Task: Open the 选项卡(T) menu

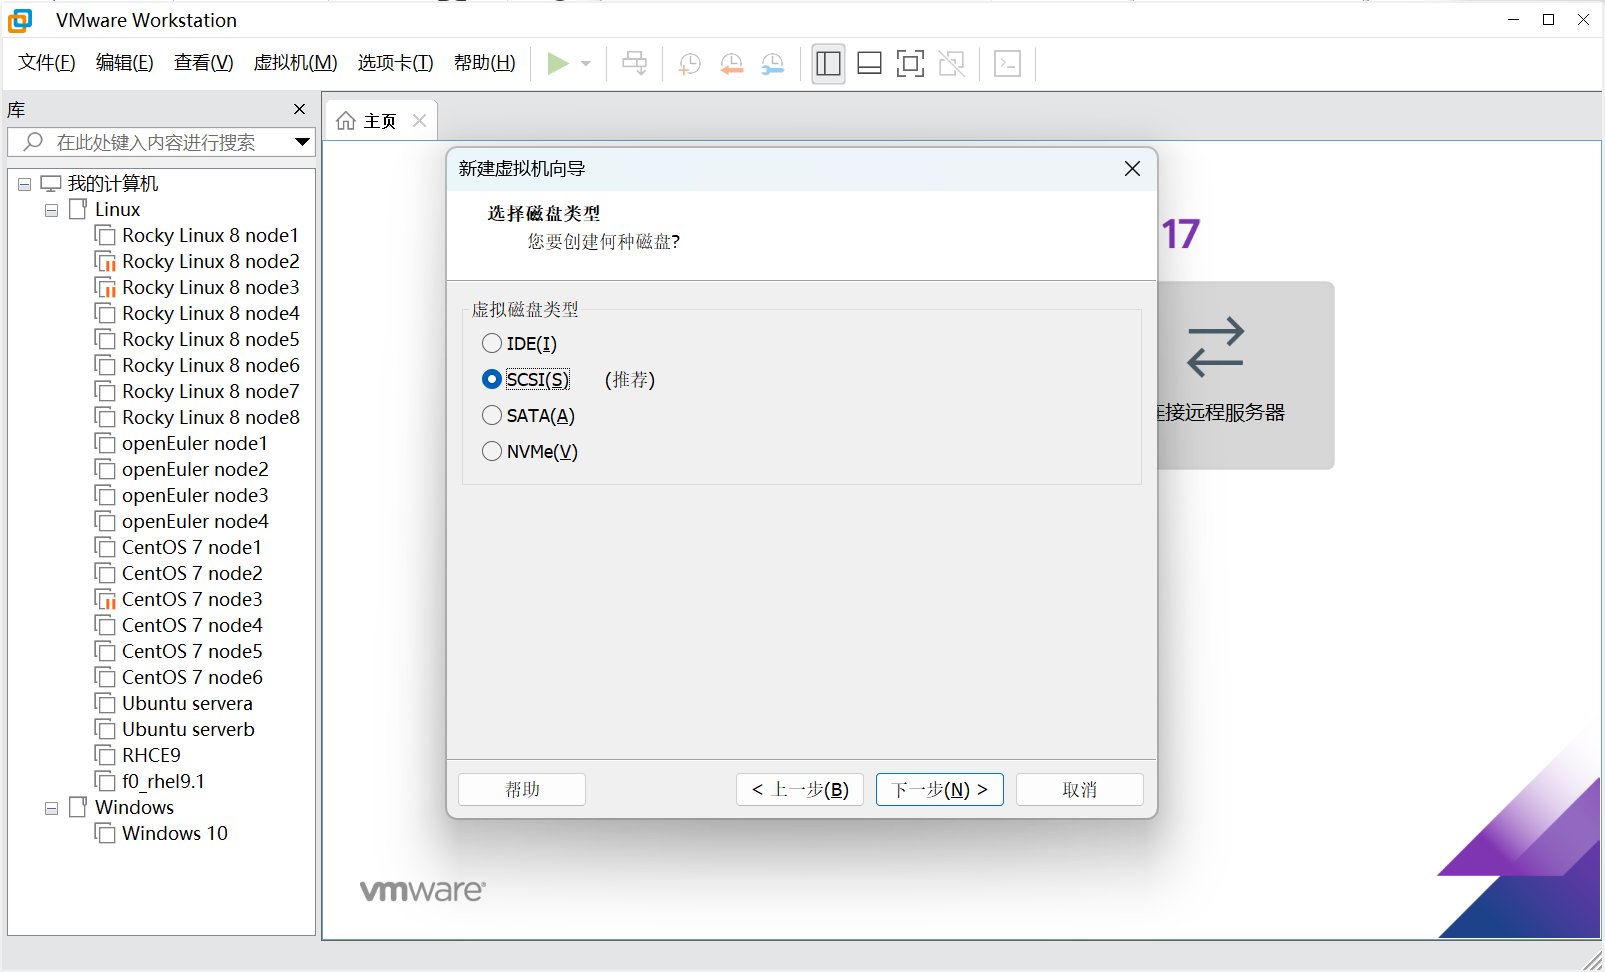Action: 396,63
